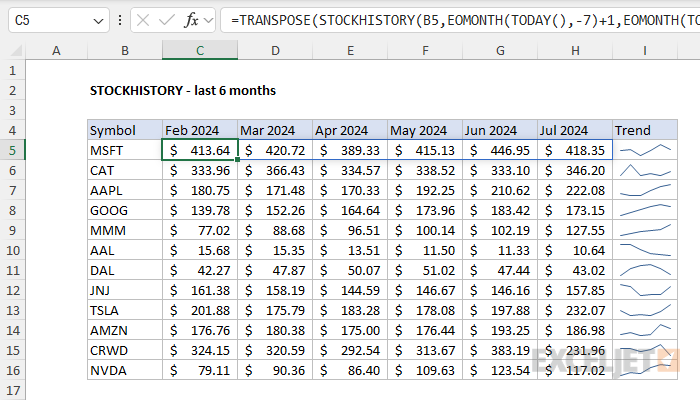Click the Apr 2024 header cell
Image resolution: width=700 pixels, height=400 pixels.
[350, 130]
